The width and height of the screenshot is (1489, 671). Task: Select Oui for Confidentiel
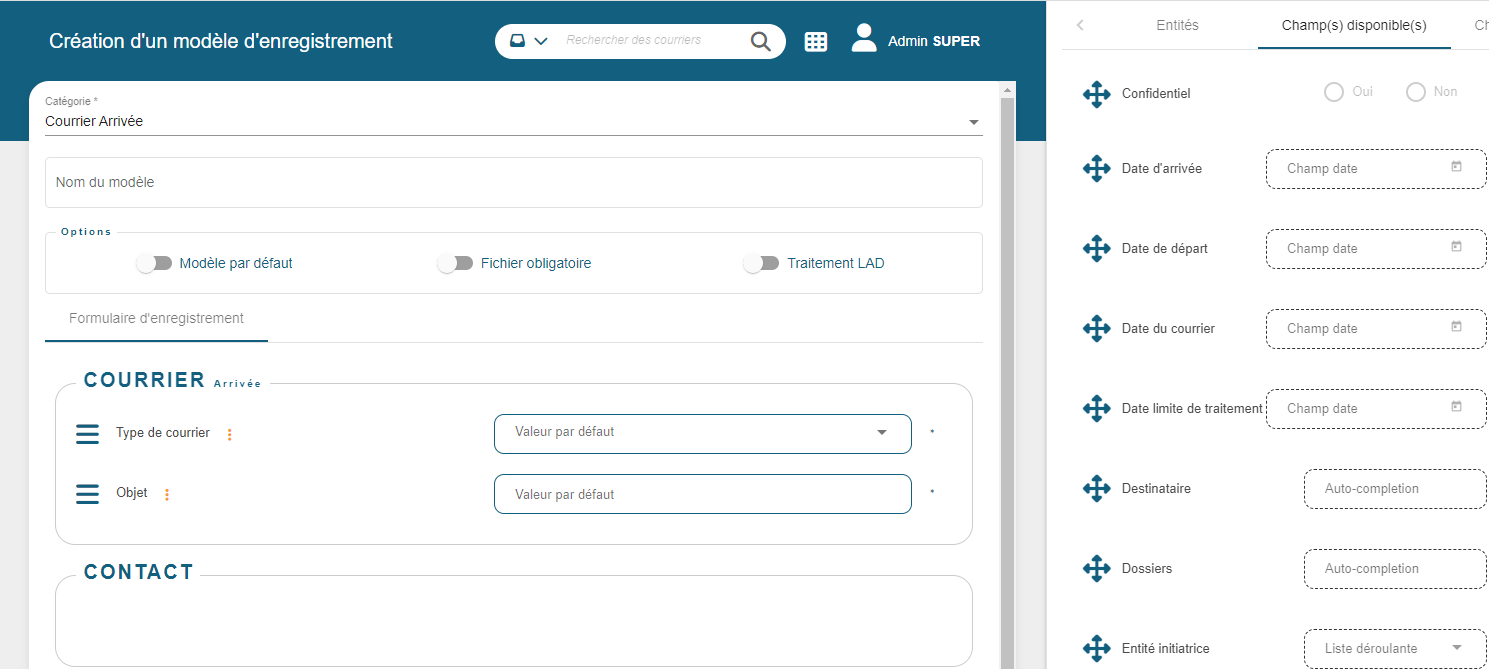coord(1333,91)
